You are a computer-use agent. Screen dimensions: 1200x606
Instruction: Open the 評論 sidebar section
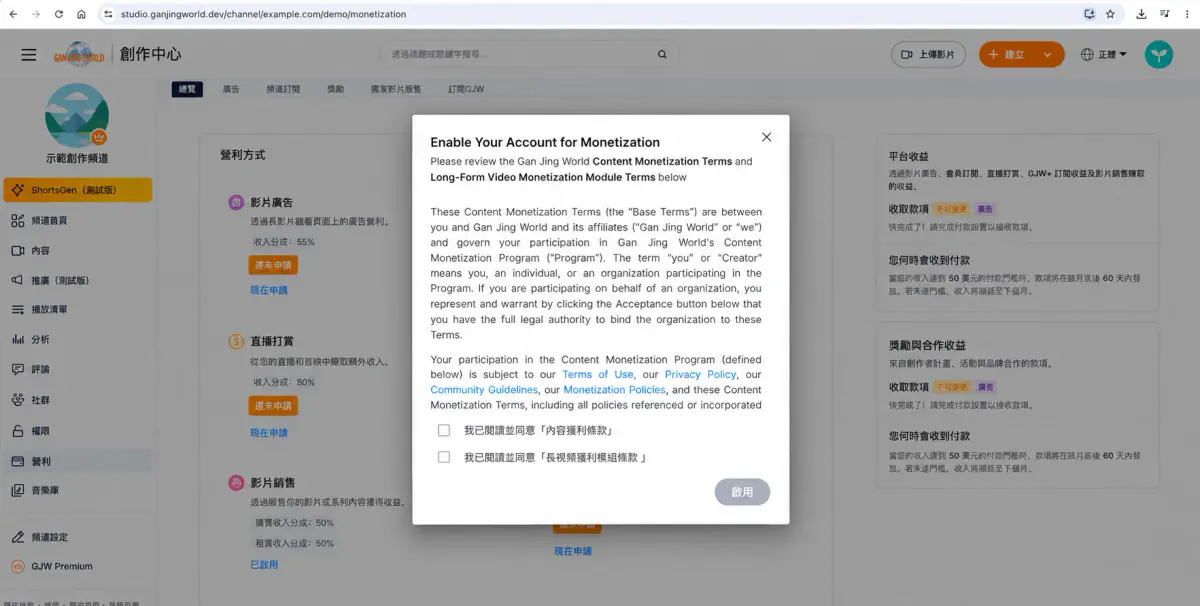coord(78,369)
